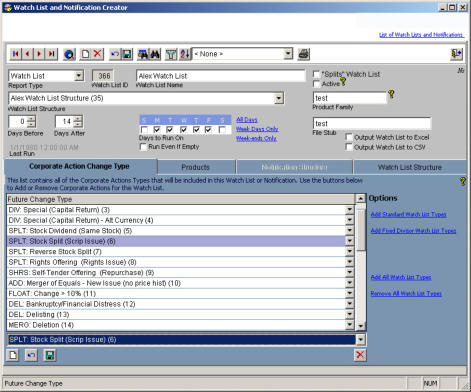Image resolution: width=471 pixels, height=392 pixels.
Task: Click Add All Watch List Types link
Action: pyautogui.click(x=401, y=277)
